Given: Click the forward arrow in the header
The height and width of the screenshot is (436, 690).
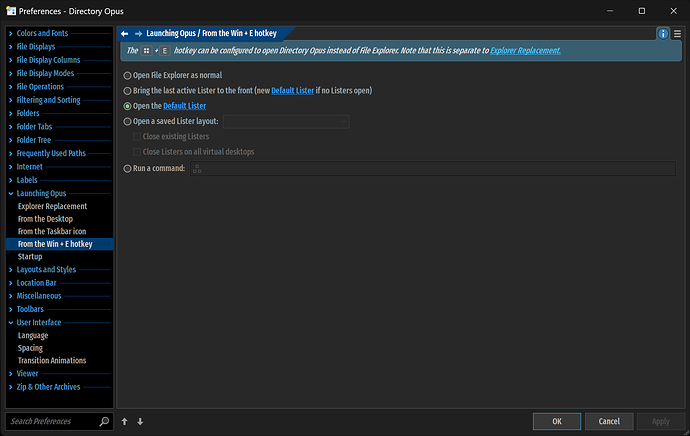Looking at the screenshot, I should (139, 33).
